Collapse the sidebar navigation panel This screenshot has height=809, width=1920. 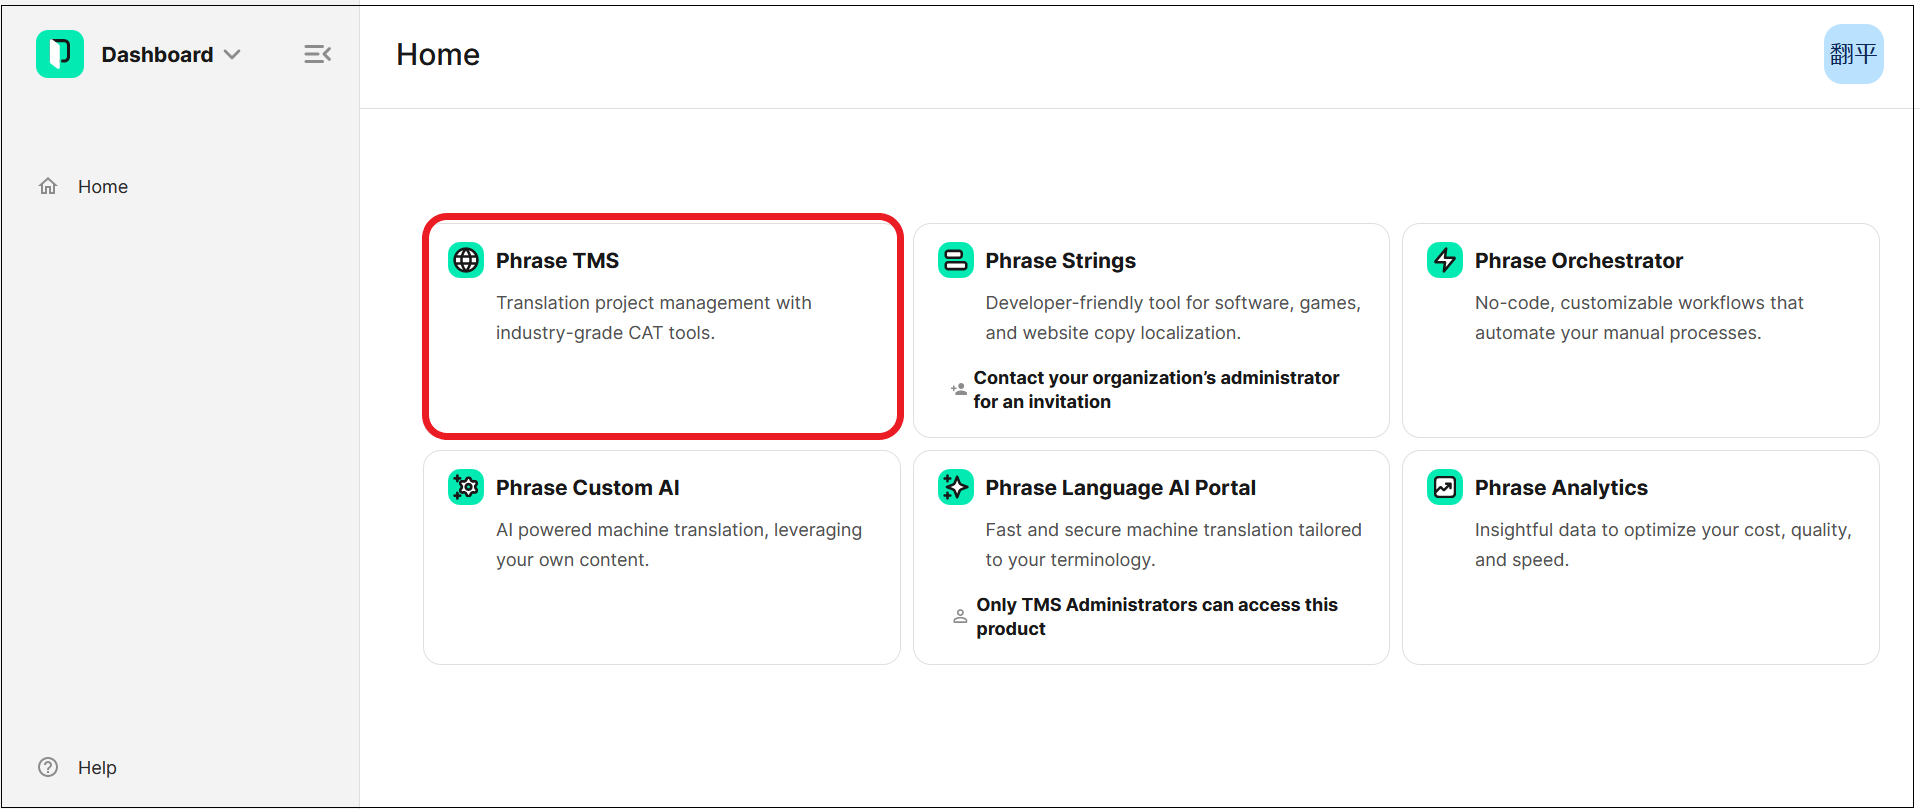317,54
